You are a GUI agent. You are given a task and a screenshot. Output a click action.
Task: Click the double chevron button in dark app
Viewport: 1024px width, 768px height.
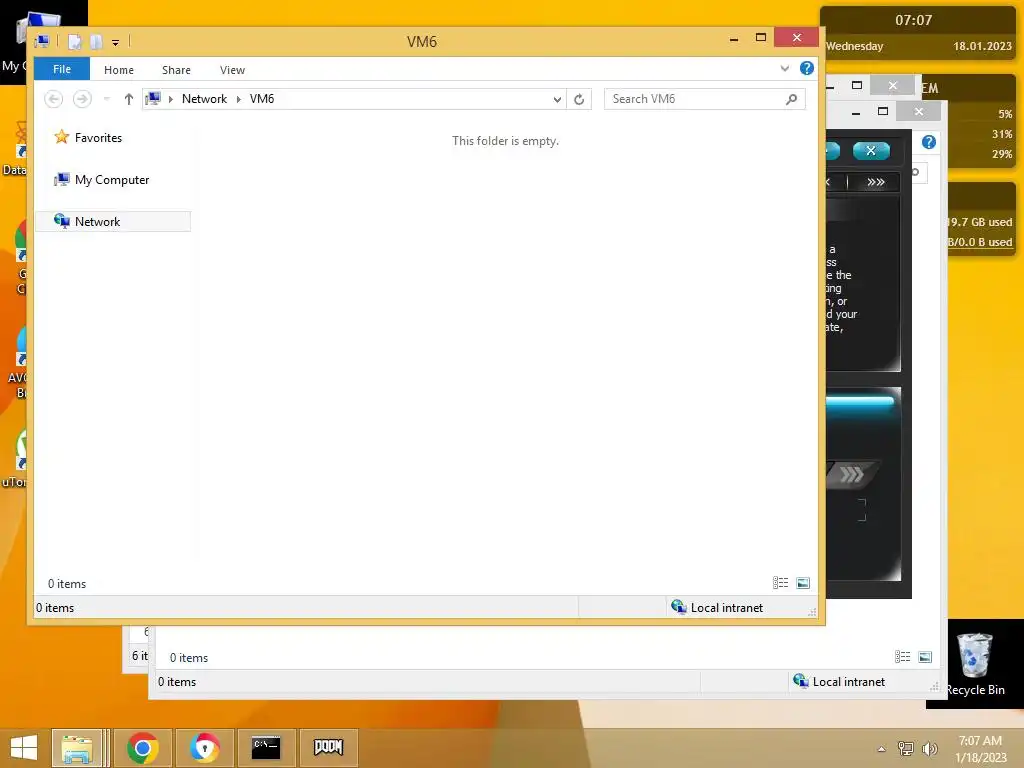click(876, 182)
